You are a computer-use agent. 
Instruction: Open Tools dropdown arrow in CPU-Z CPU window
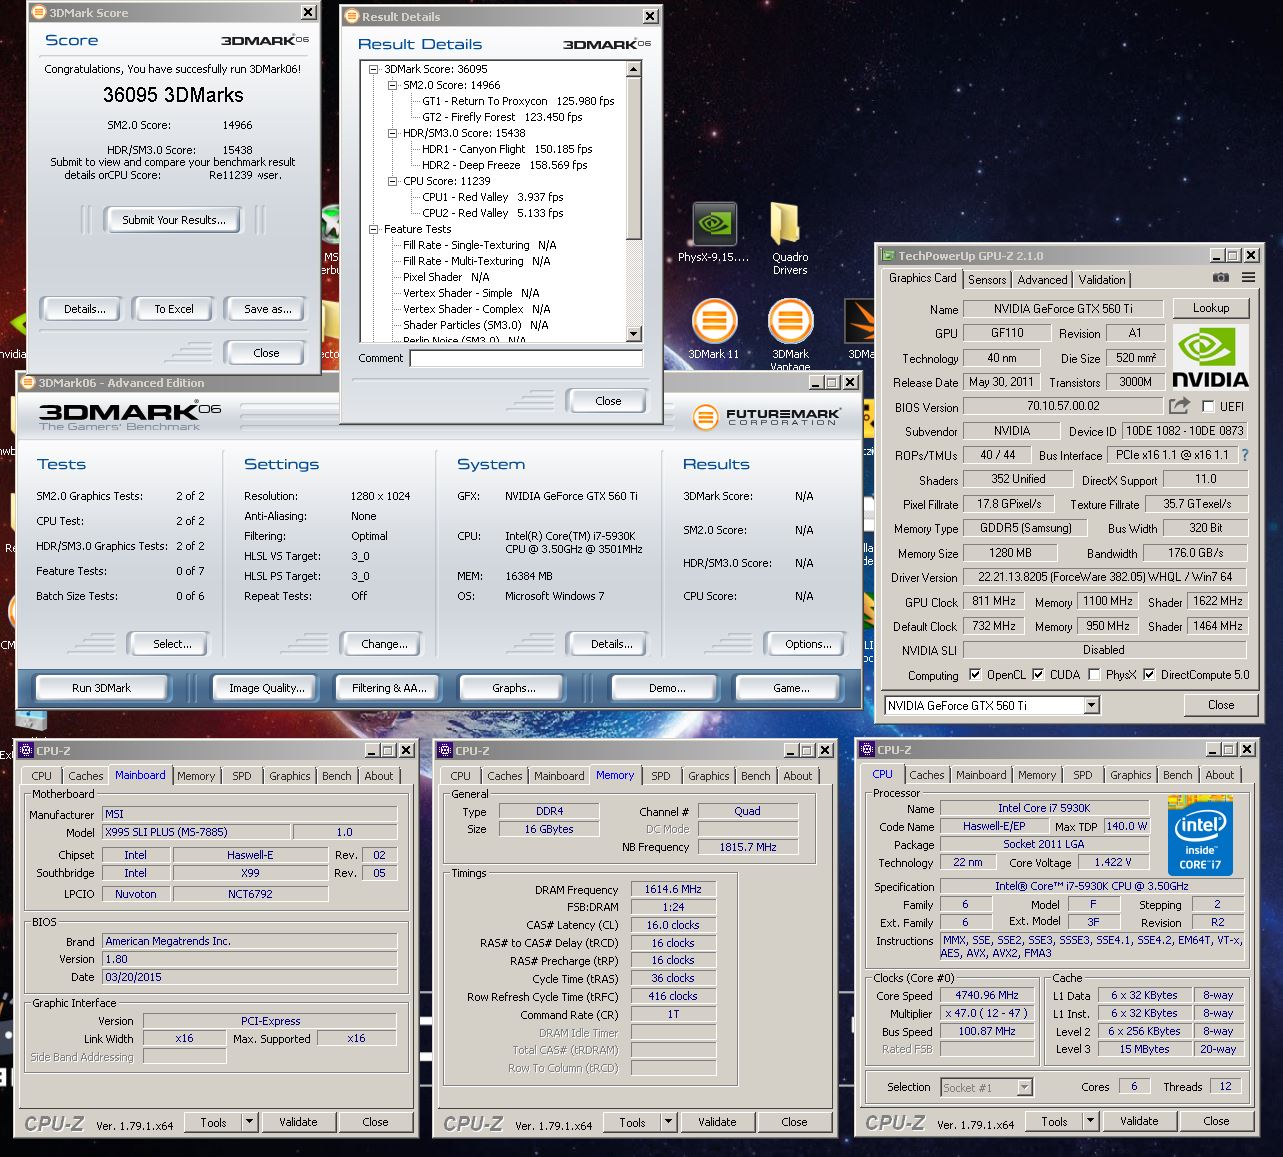pos(1090,1121)
